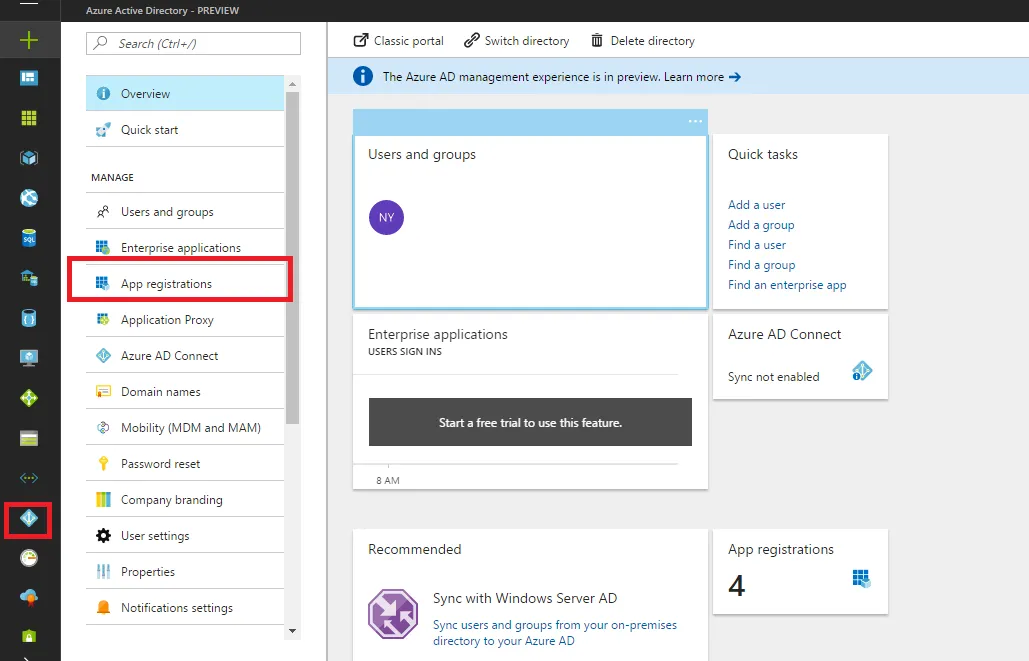Open Azure Active Directory sidebar icon

pos(29,519)
